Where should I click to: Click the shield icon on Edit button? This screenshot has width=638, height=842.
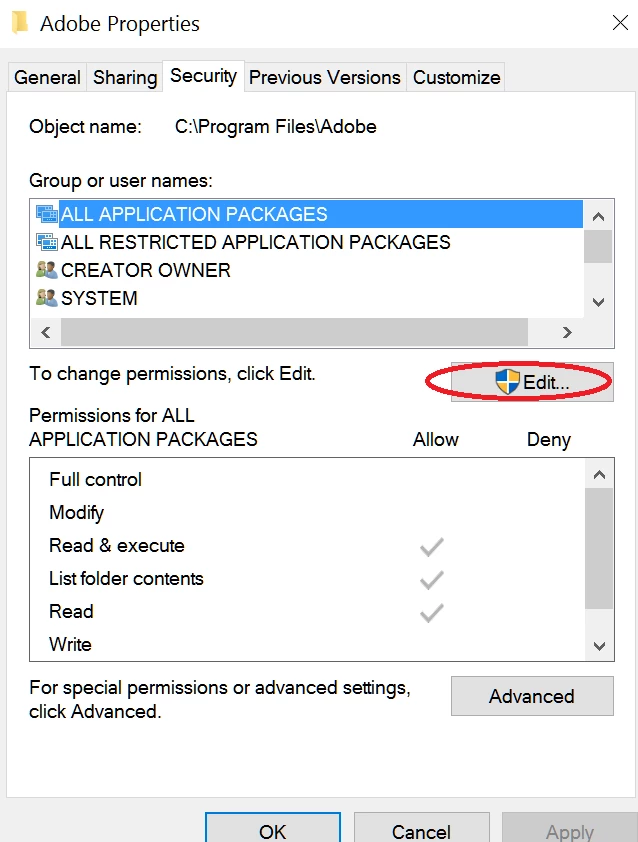tap(508, 382)
